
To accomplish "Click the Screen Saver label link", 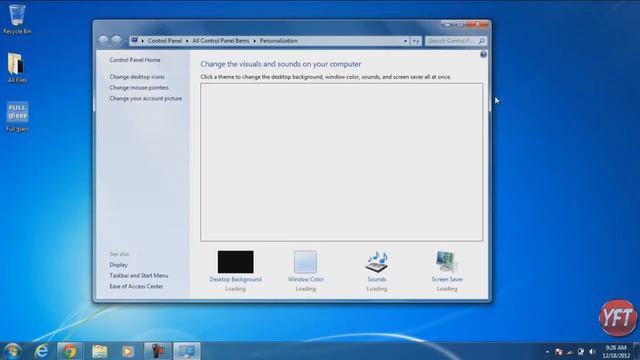I will (x=447, y=280).
